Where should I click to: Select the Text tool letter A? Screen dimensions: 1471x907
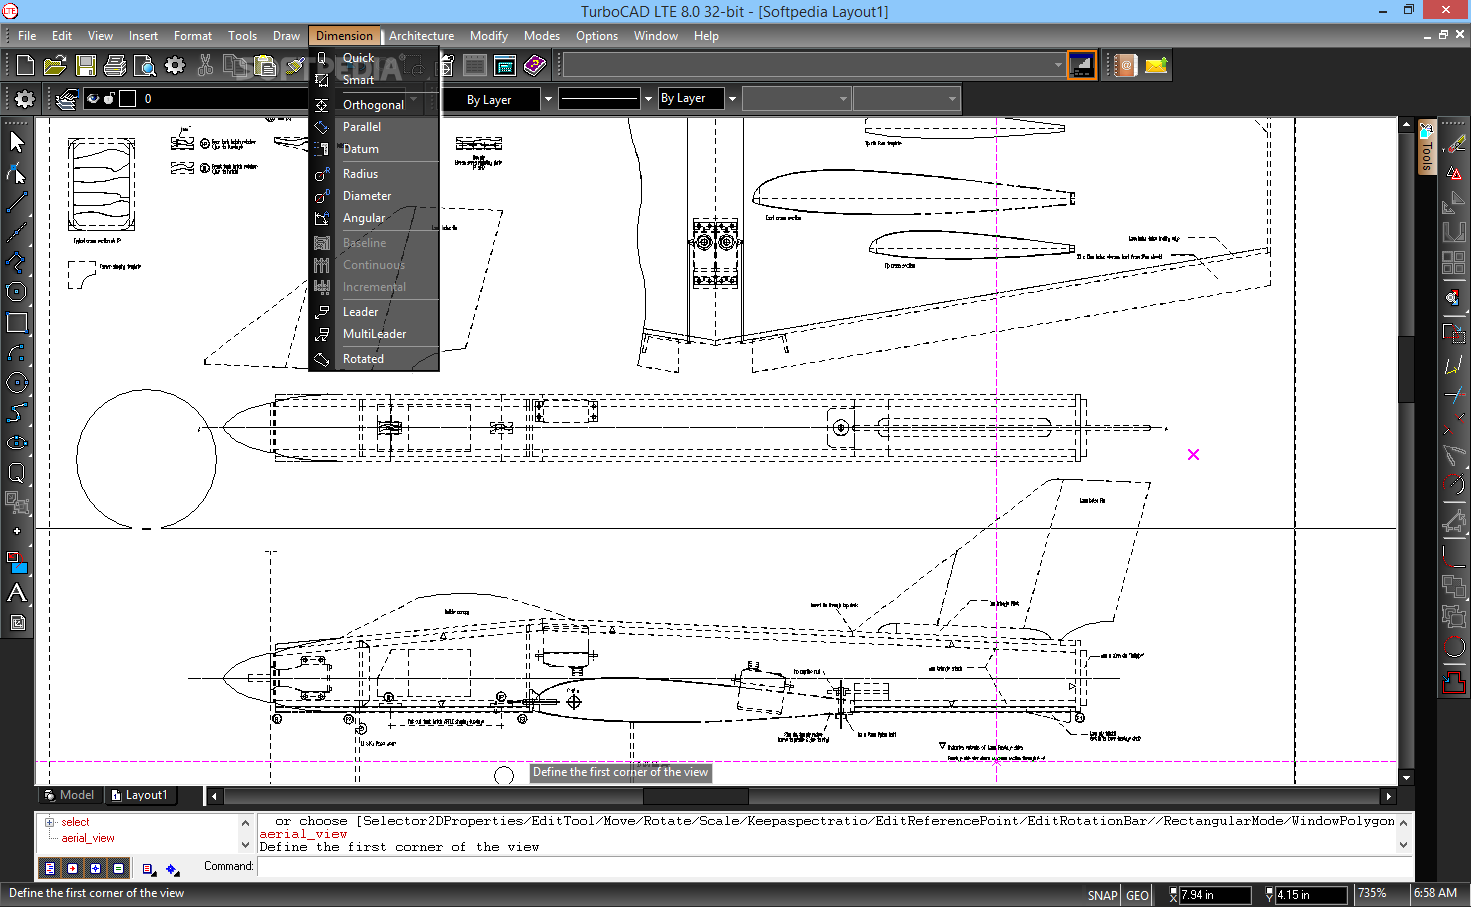pyautogui.click(x=17, y=592)
